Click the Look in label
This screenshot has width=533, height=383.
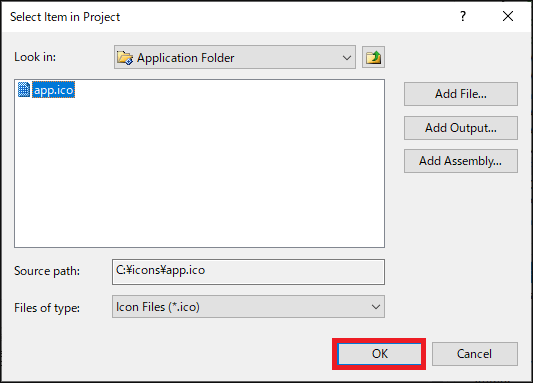point(35,57)
